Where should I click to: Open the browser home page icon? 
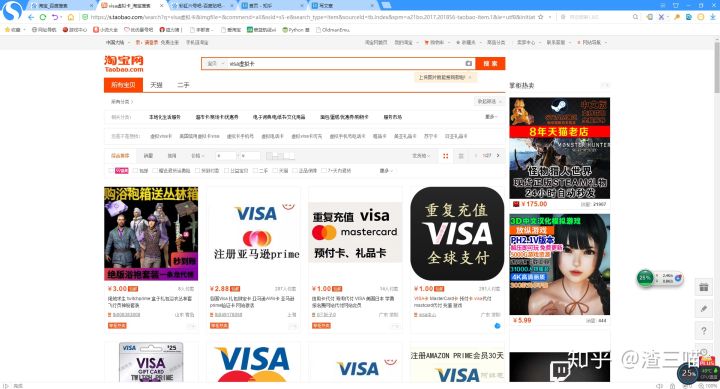point(71,17)
